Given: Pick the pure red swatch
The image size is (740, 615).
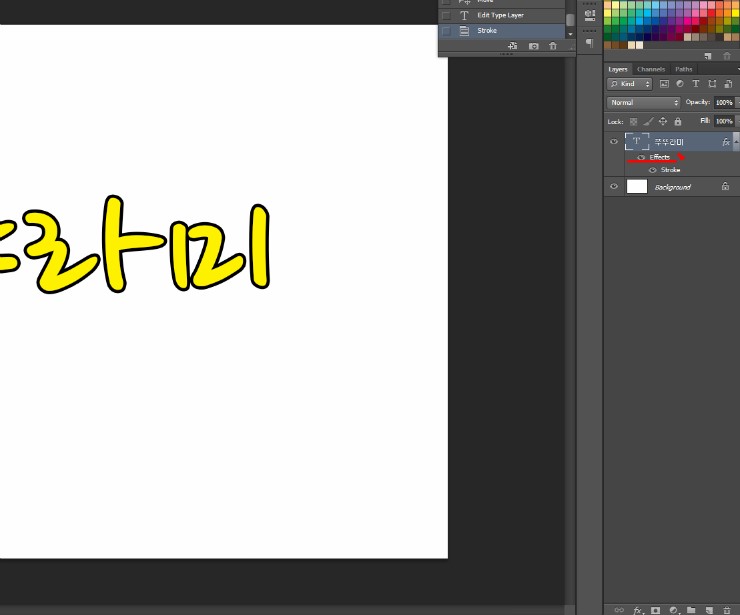Looking at the screenshot, I should (x=711, y=13).
